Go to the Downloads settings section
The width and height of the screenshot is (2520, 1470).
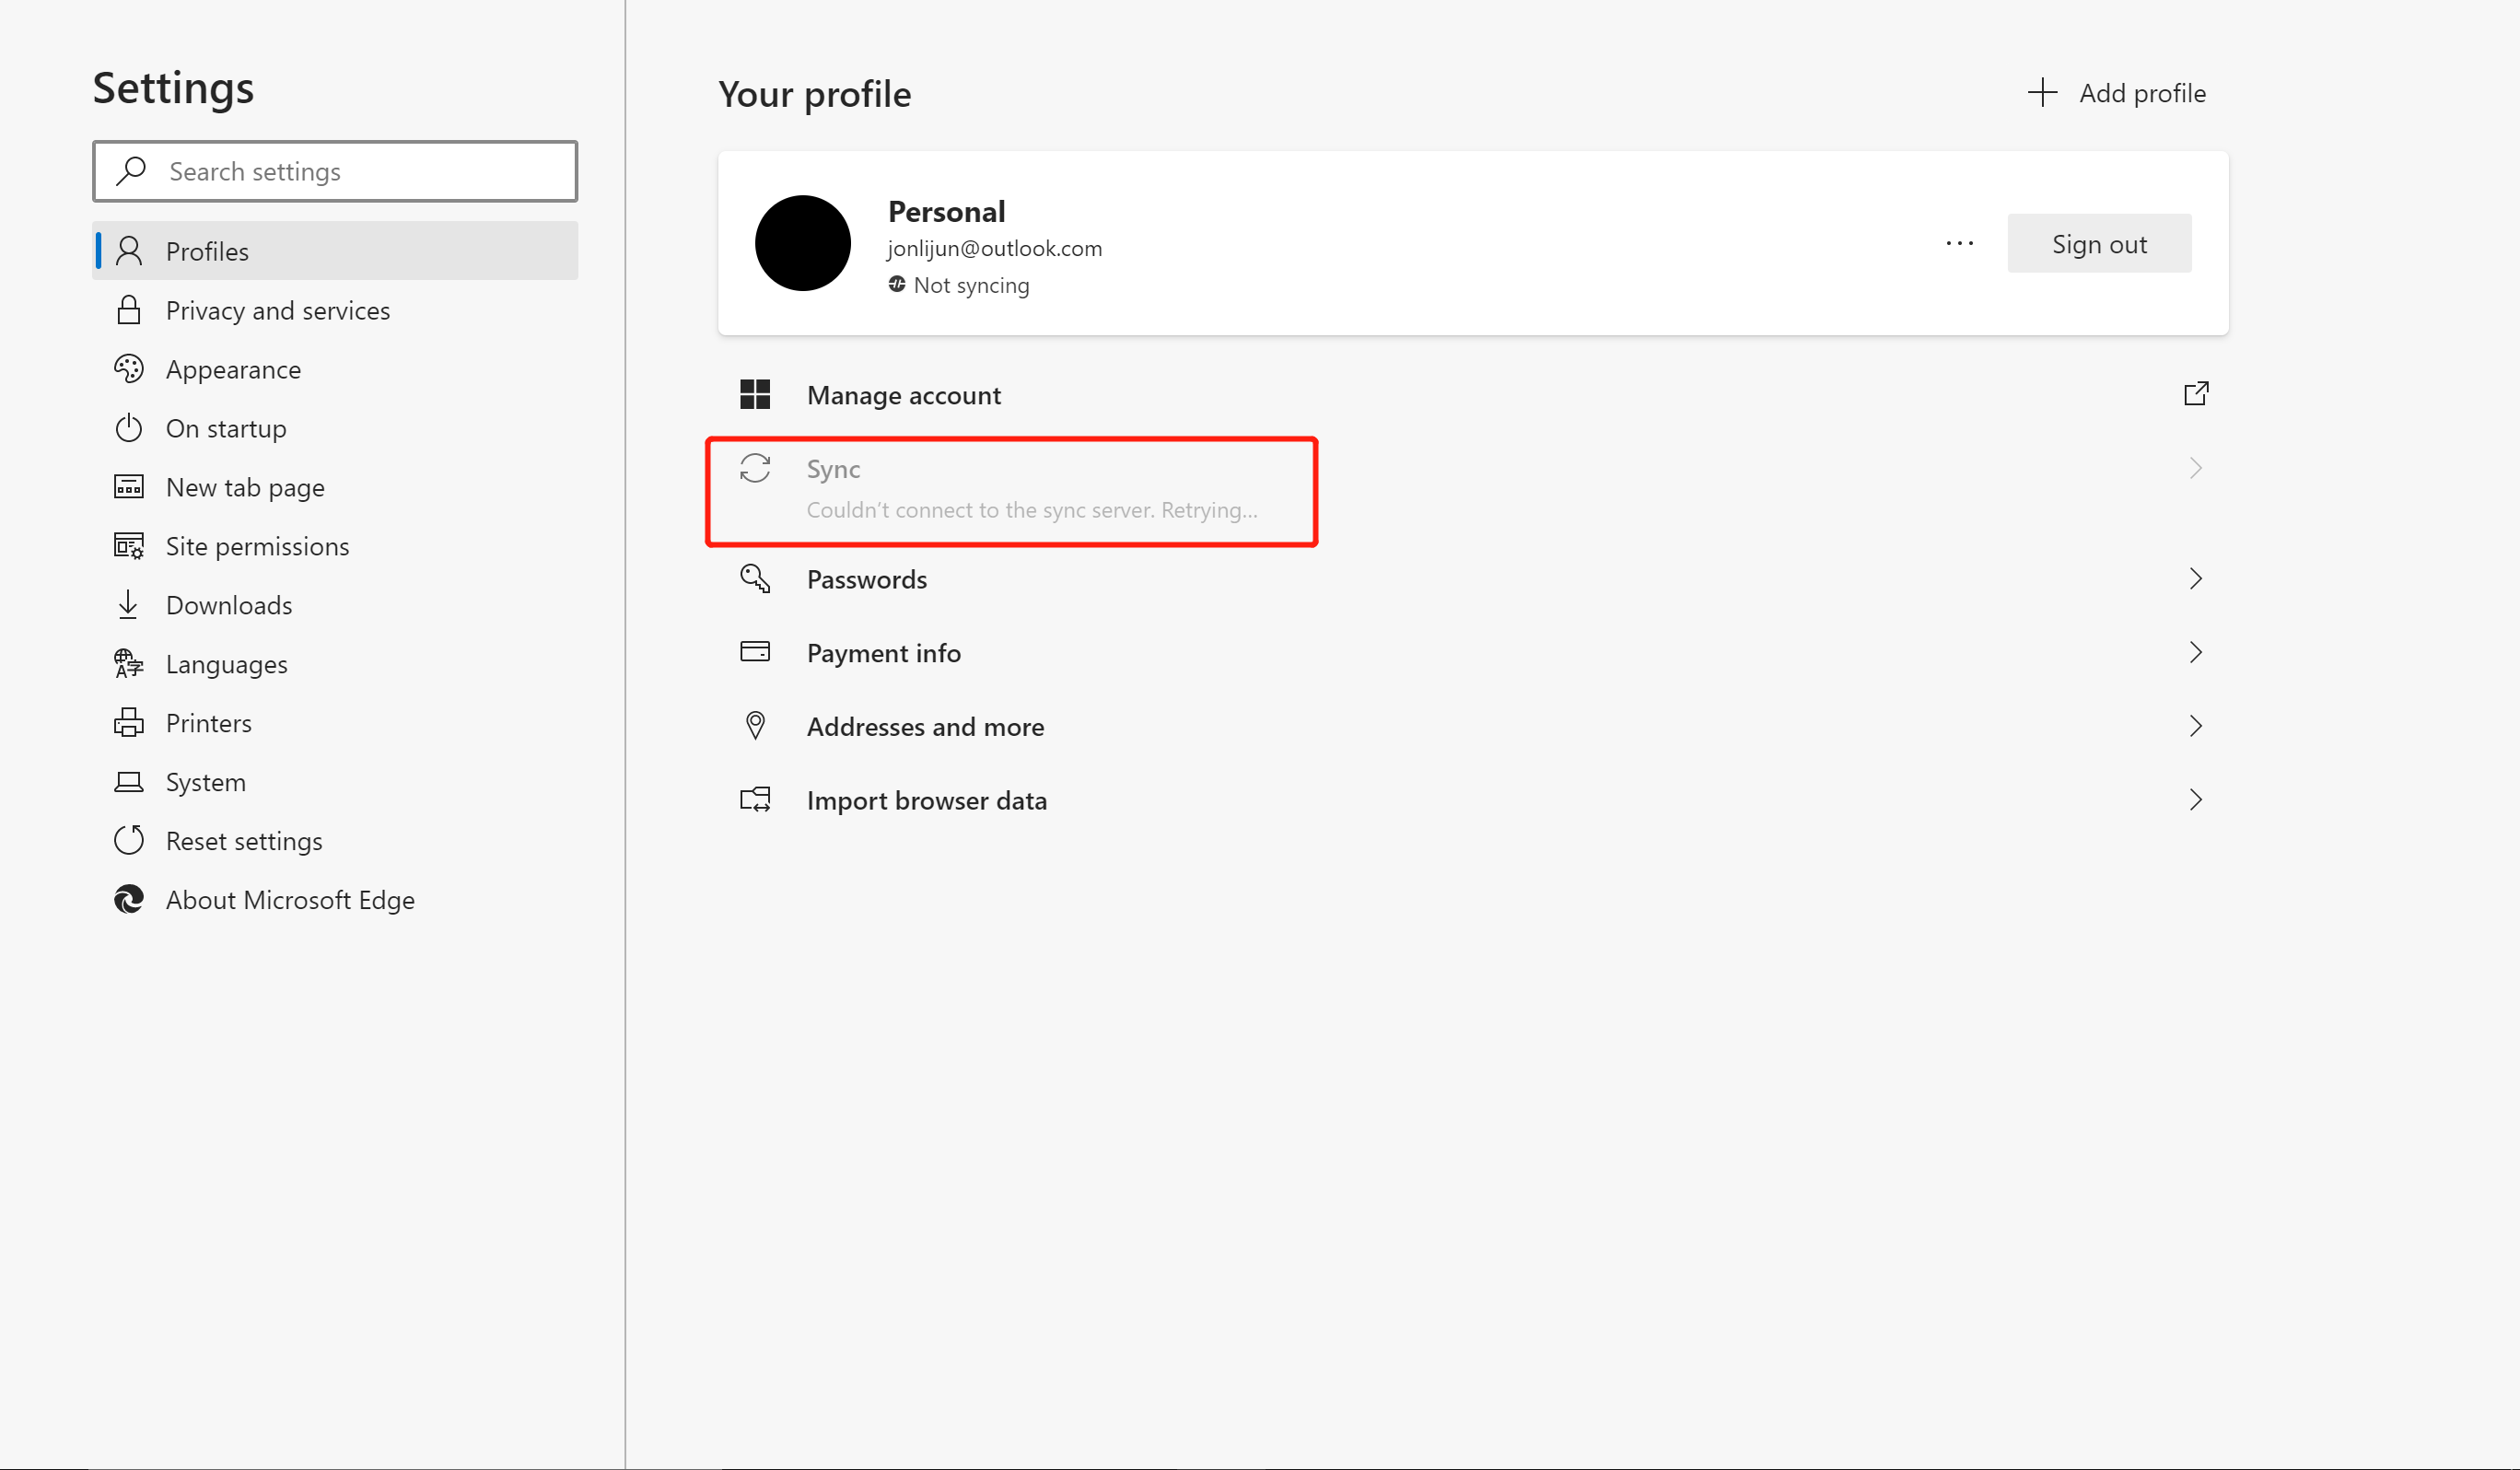point(229,606)
